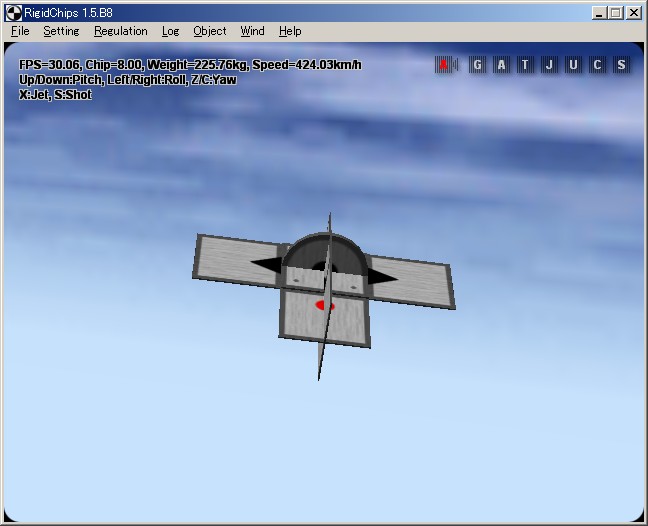The width and height of the screenshot is (648, 526).
Task: Toggle the J regulation indicator
Action: point(549,65)
